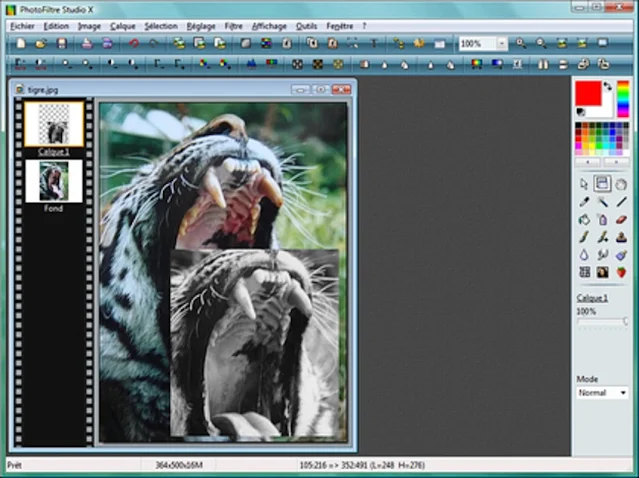Swap foreground and background colors
This screenshot has width=639, height=478.
coord(608,86)
